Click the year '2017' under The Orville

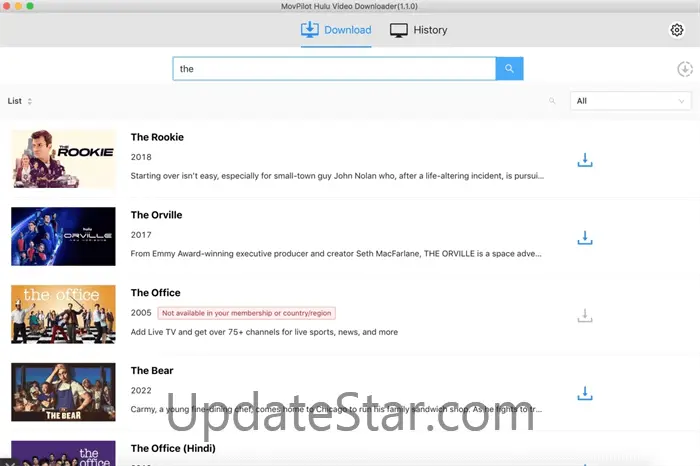[x=141, y=235]
